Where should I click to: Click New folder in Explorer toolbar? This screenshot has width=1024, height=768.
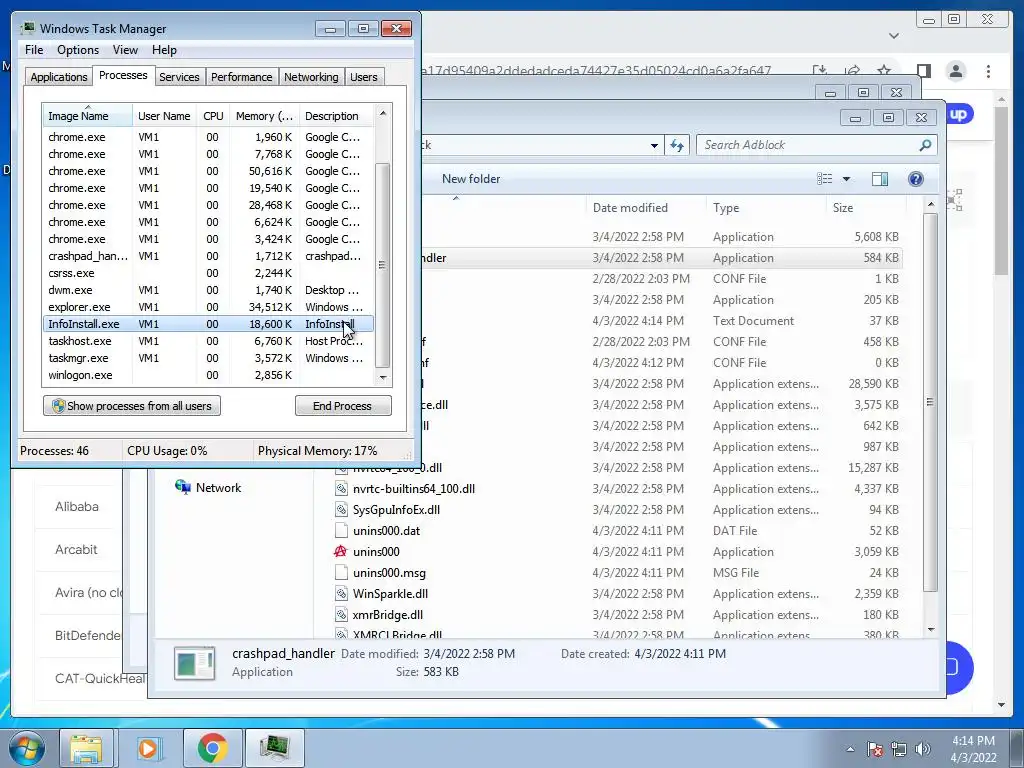click(x=471, y=179)
